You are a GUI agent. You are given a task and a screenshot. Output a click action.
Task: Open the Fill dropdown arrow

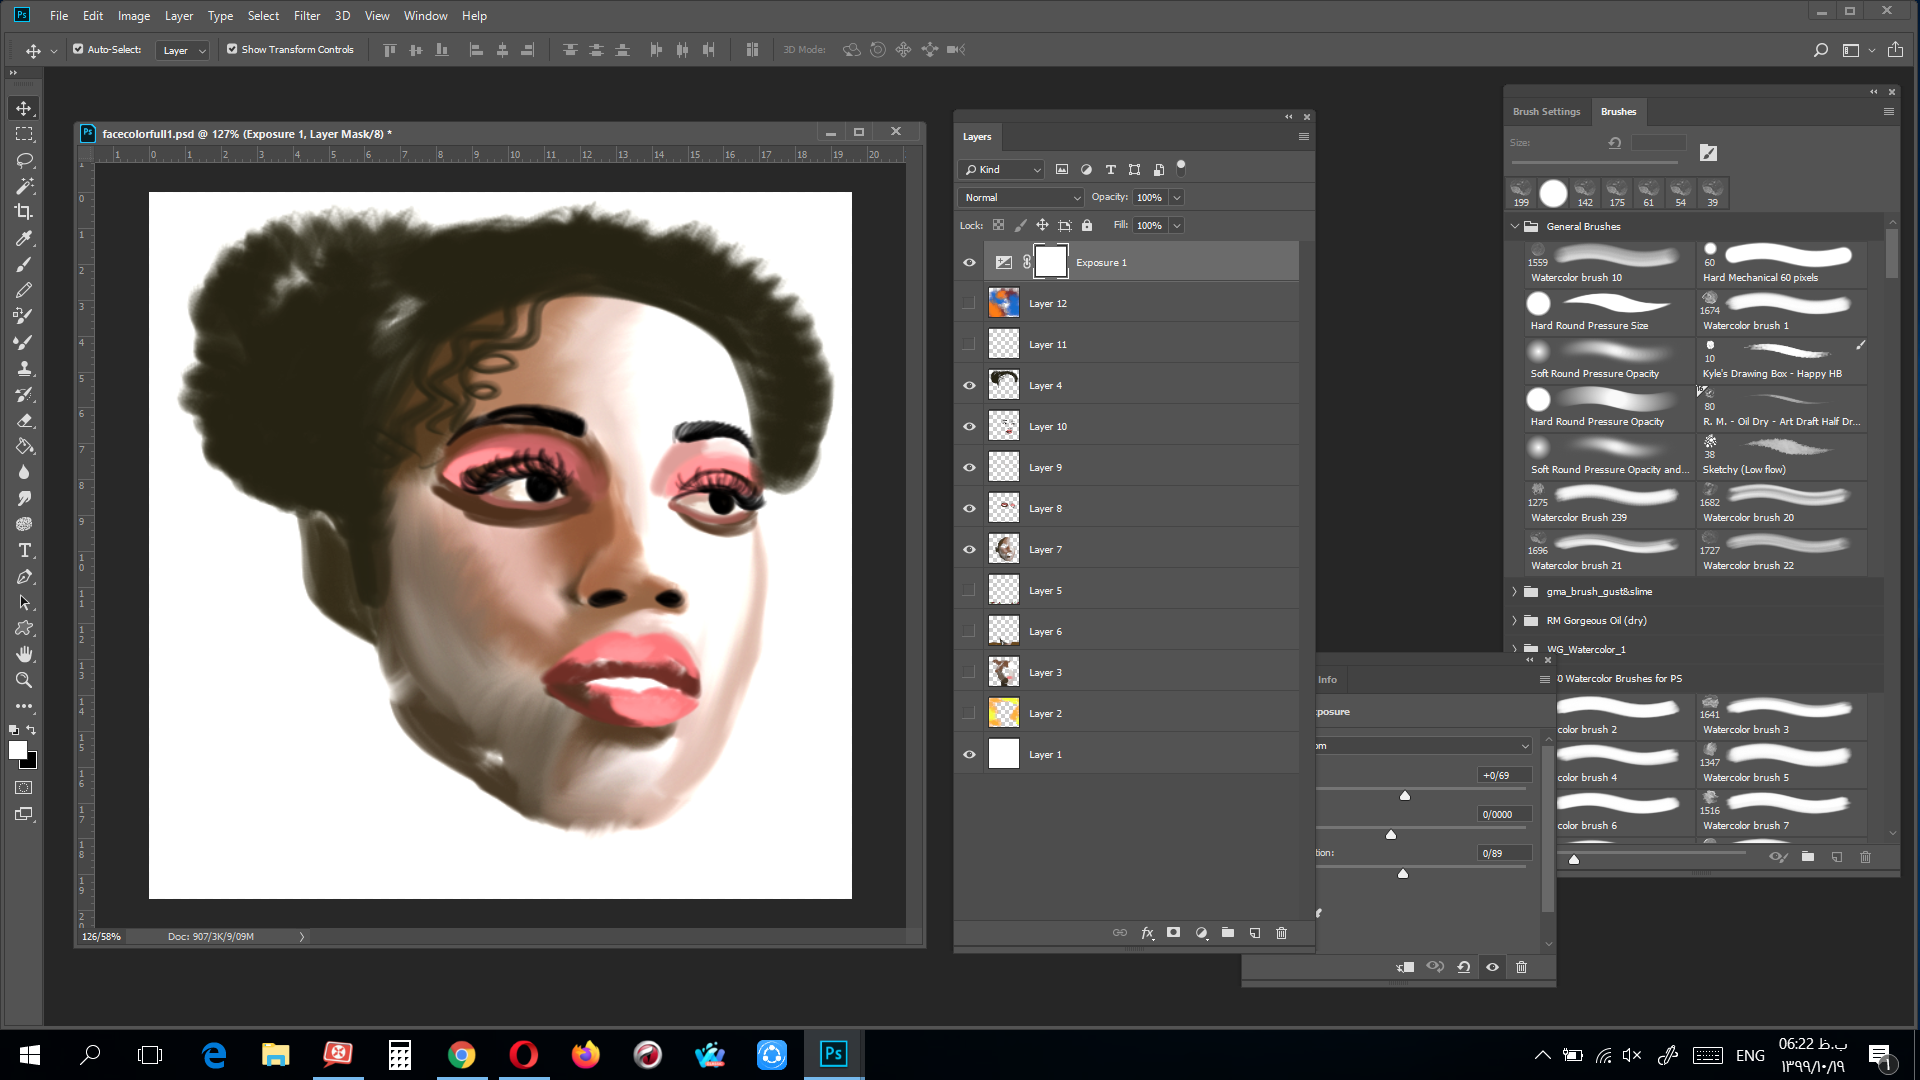pos(1177,226)
